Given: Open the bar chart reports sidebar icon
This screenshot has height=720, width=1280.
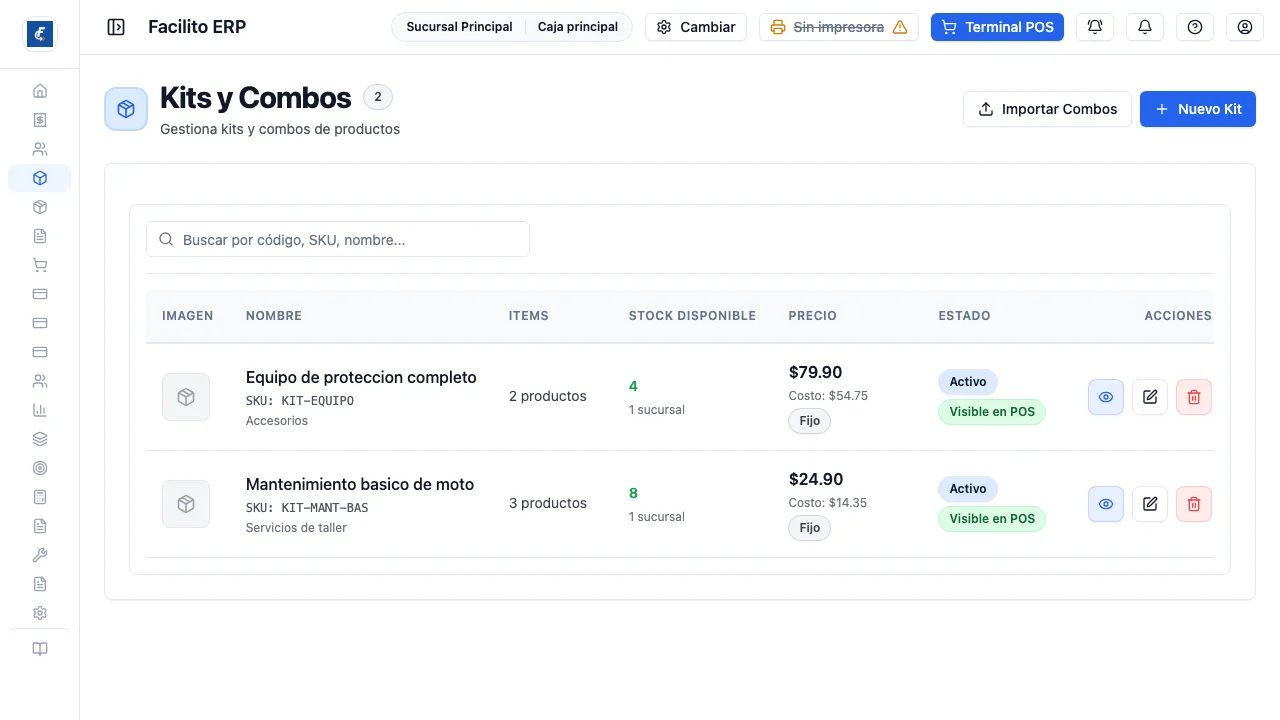Looking at the screenshot, I should tap(40, 410).
